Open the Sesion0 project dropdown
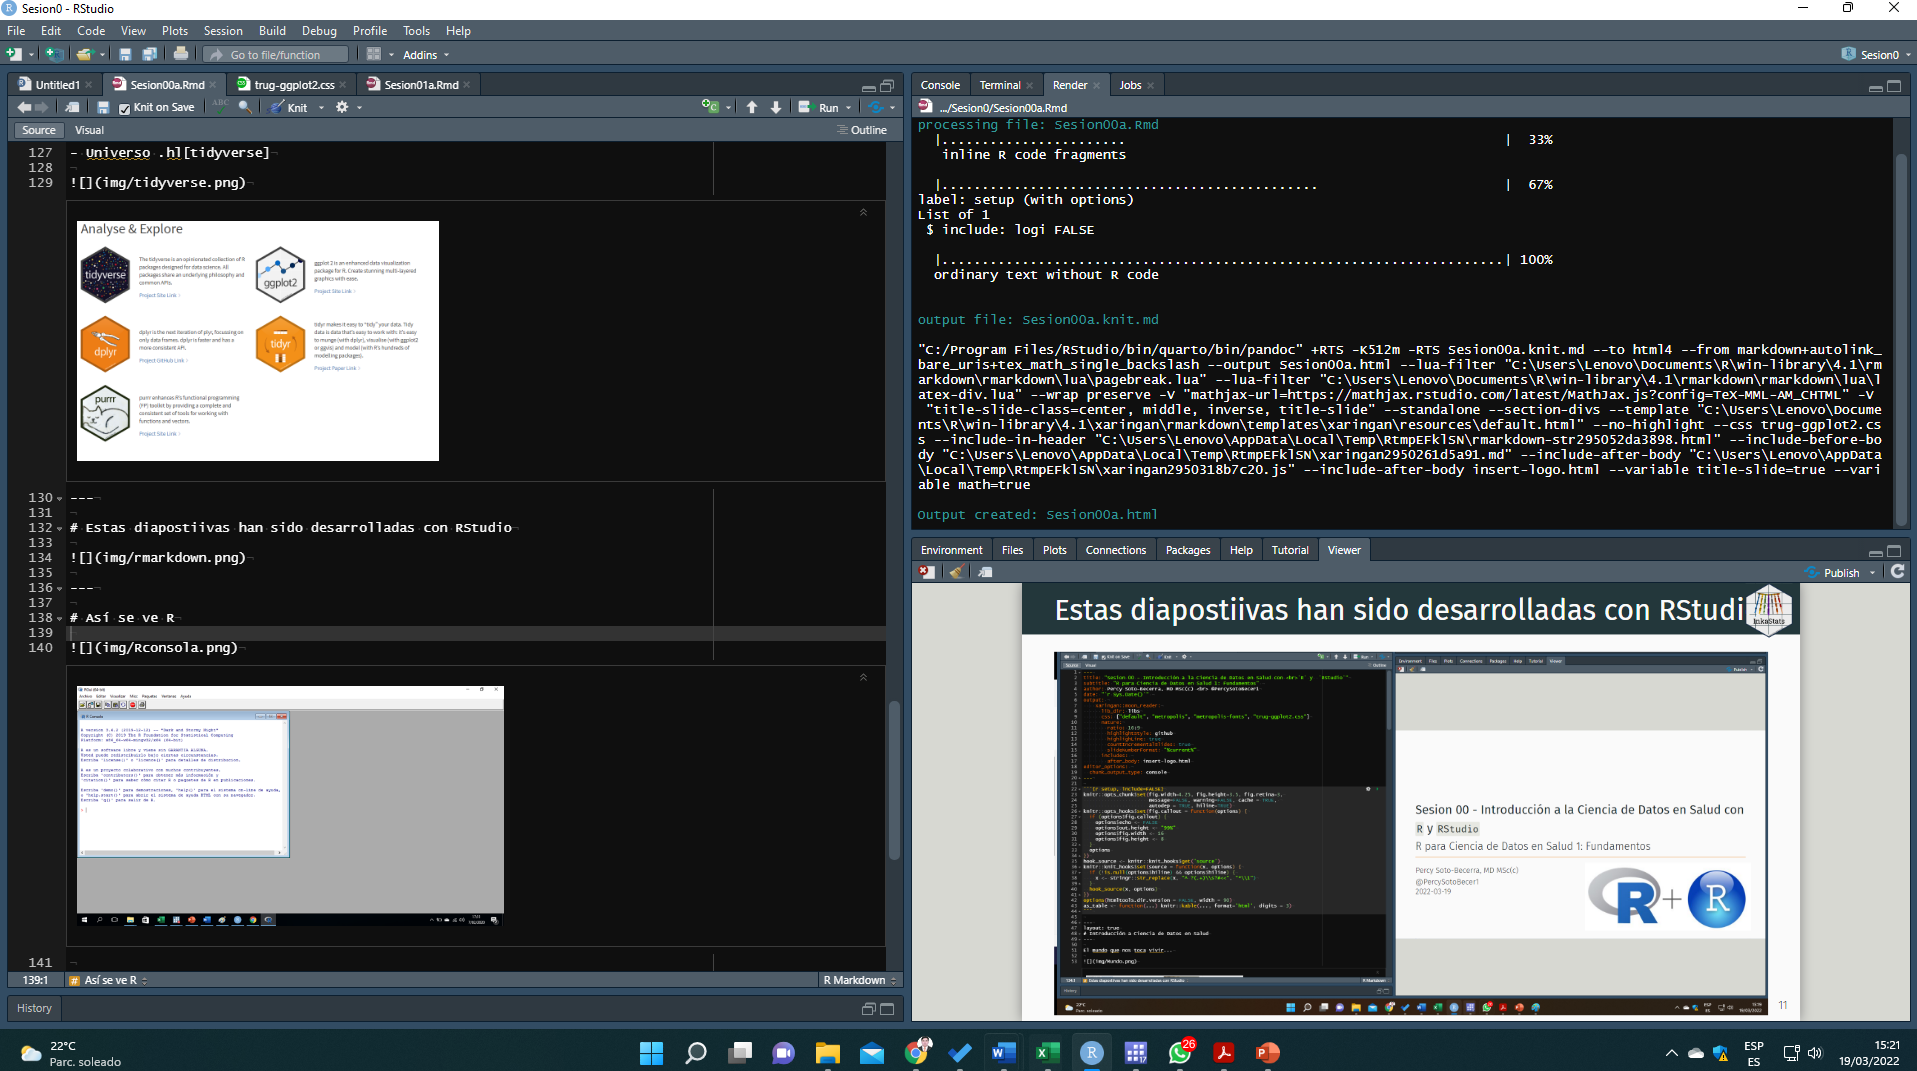The height and width of the screenshot is (1071, 1917). tap(1877, 55)
